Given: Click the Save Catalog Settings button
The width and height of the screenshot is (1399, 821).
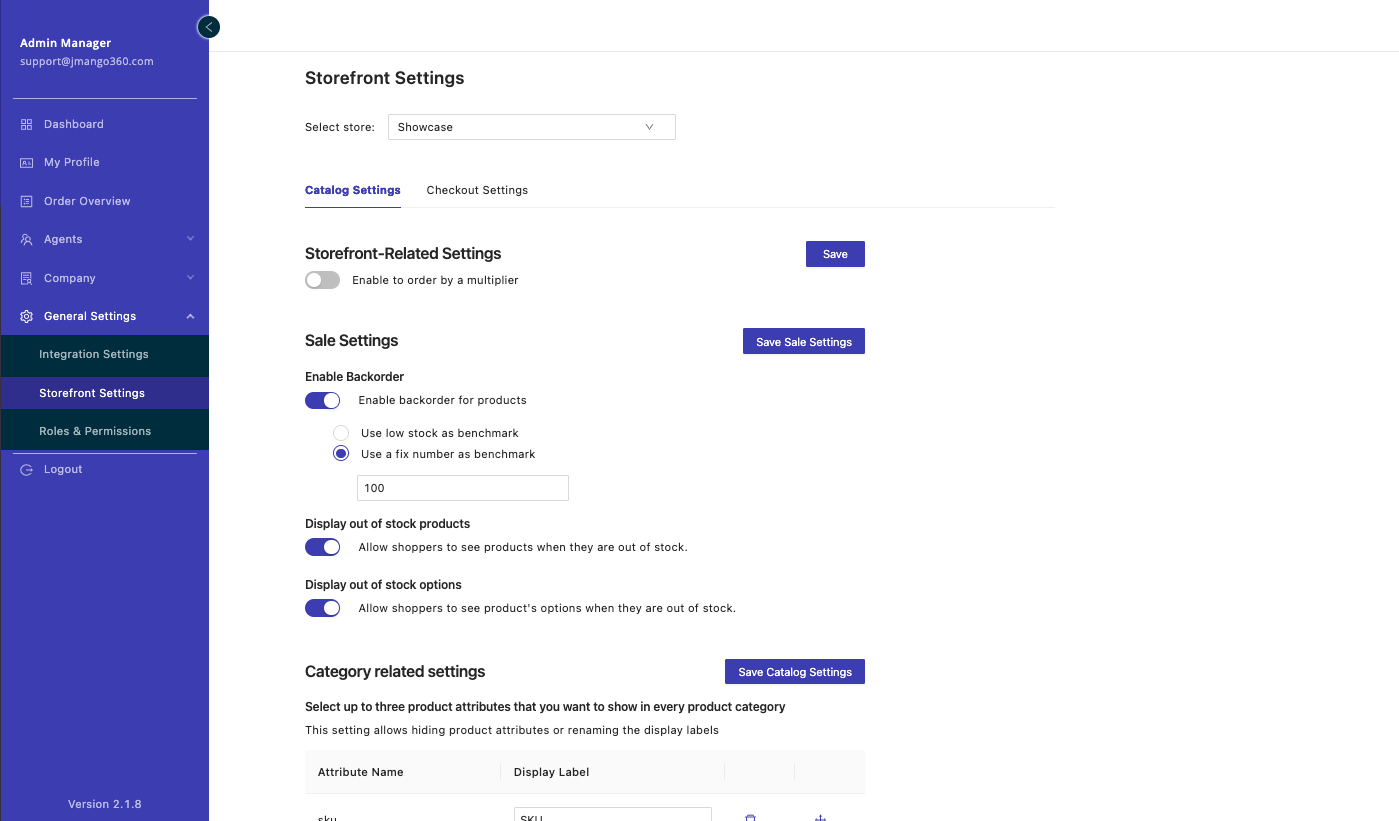Looking at the screenshot, I should [794, 672].
